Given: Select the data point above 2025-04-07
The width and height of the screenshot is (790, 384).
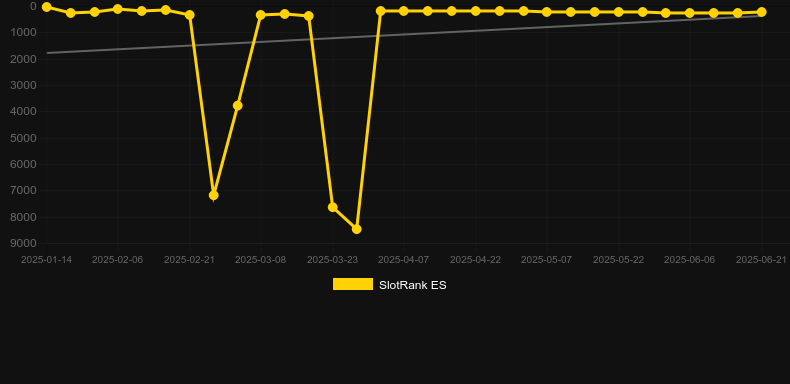Looking at the screenshot, I should (404, 11).
